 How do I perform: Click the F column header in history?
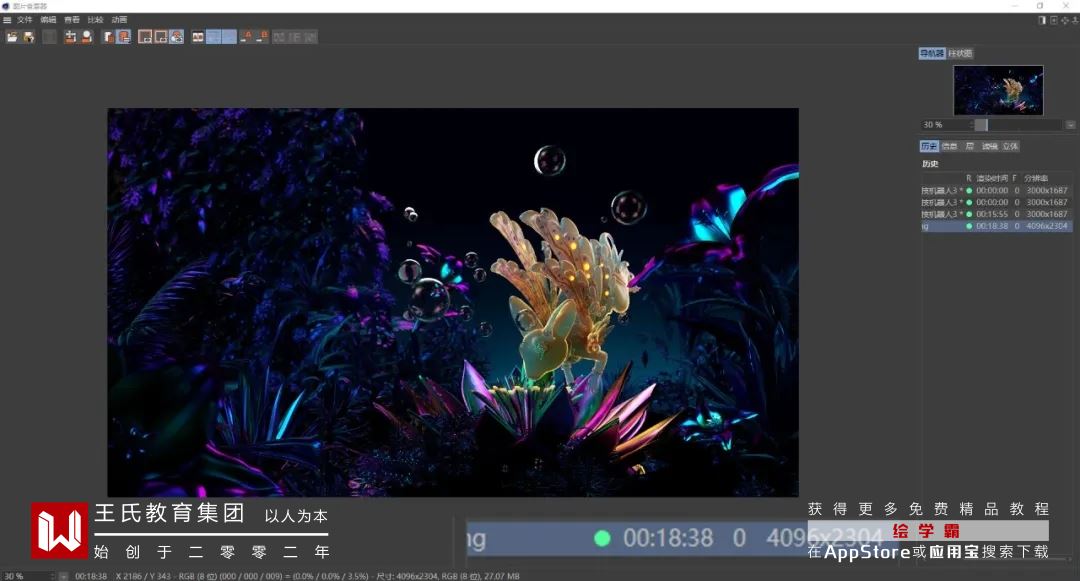click(1015, 178)
